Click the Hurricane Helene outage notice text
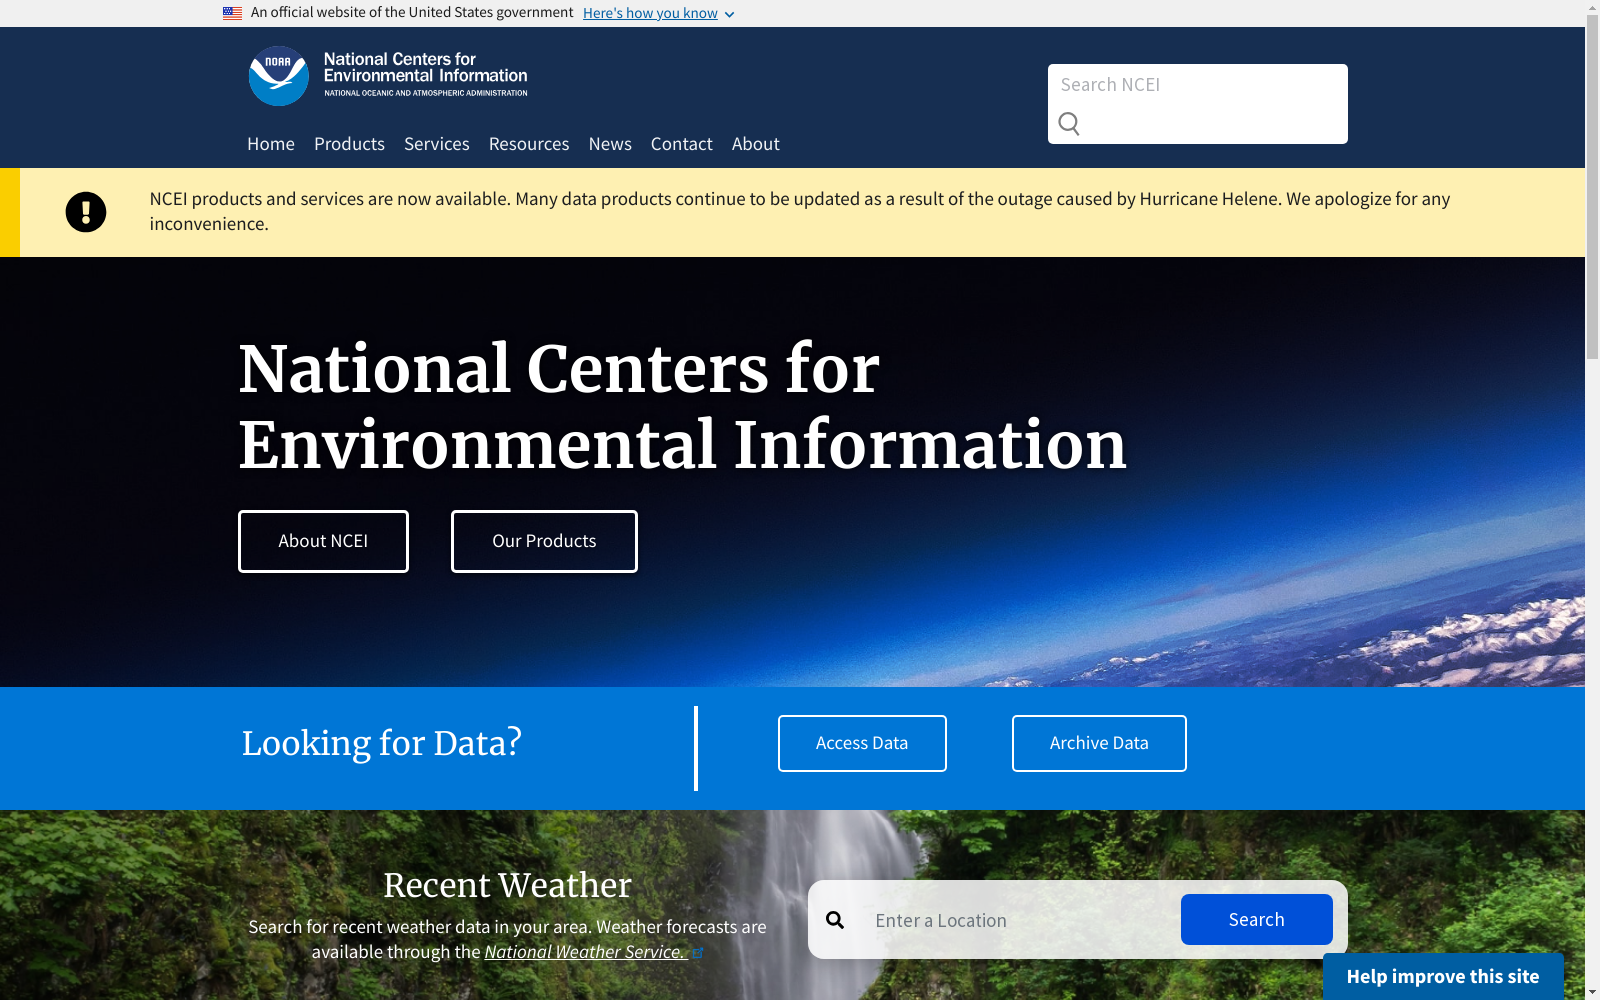 [800, 211]
